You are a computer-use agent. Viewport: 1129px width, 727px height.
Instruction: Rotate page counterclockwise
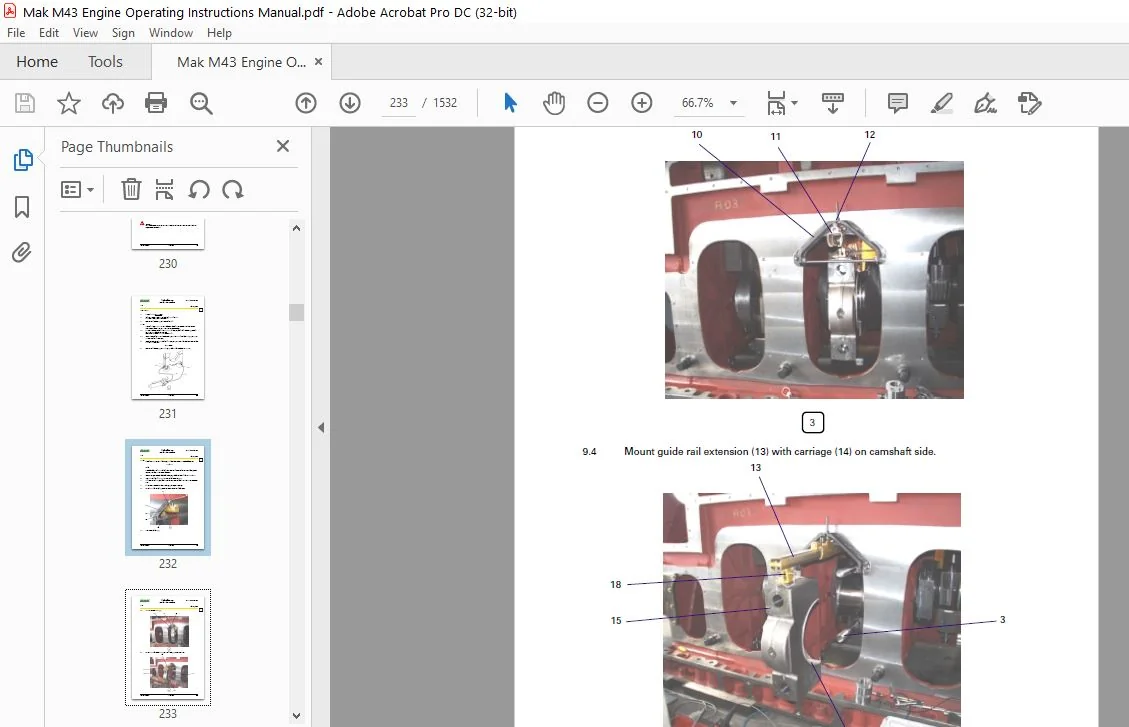(199, 190)
